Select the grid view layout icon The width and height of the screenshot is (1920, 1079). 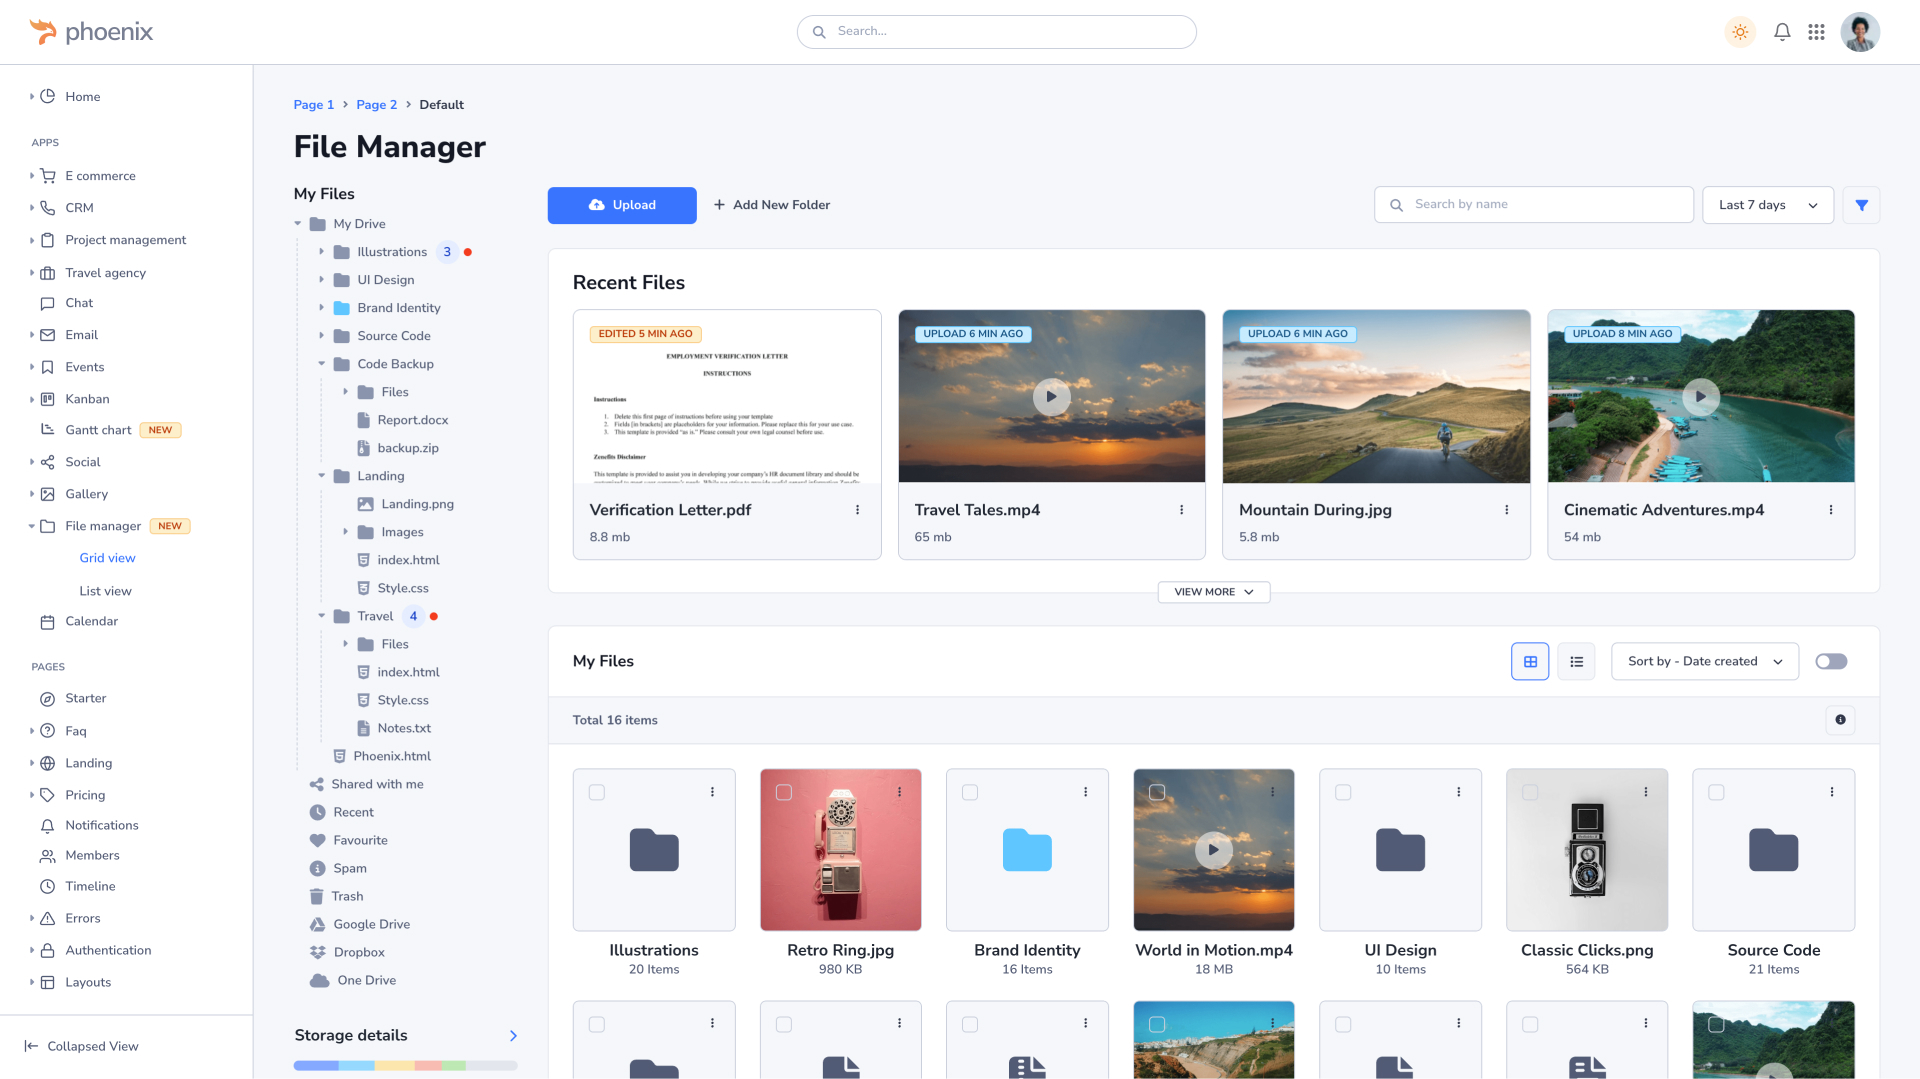pos(1529,661)
